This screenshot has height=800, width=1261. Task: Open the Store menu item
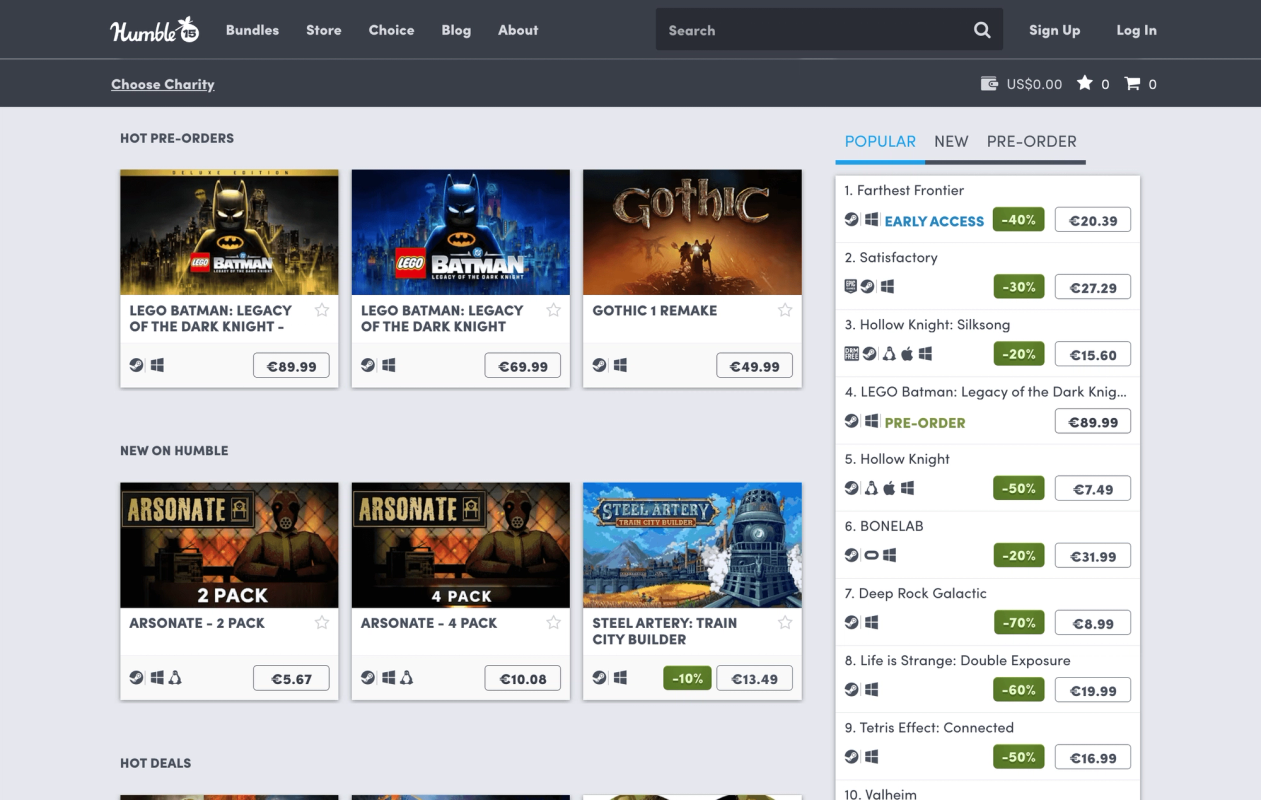[324, 30]
